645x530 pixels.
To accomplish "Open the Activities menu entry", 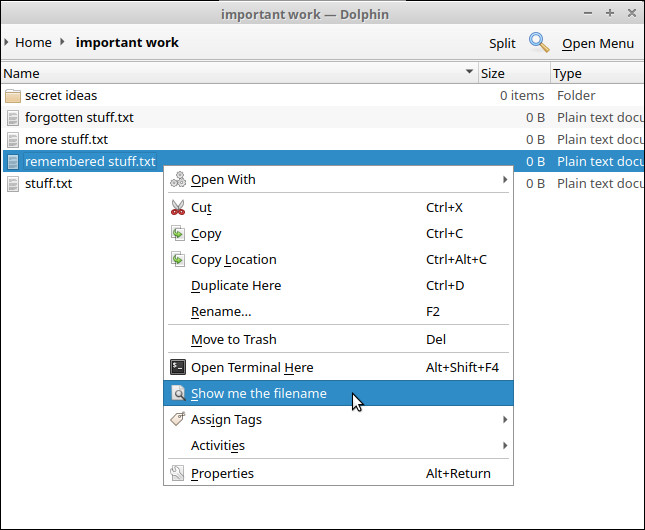I will pos(338,446).
